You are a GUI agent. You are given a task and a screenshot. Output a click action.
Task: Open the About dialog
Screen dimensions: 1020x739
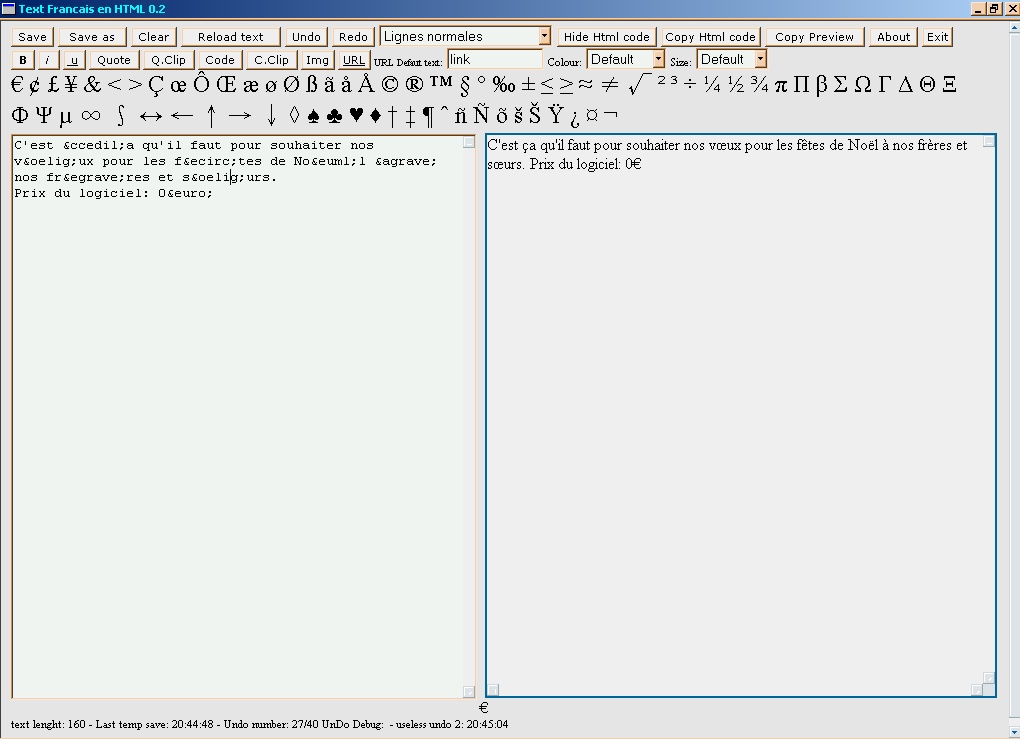[x=893, y=37]
